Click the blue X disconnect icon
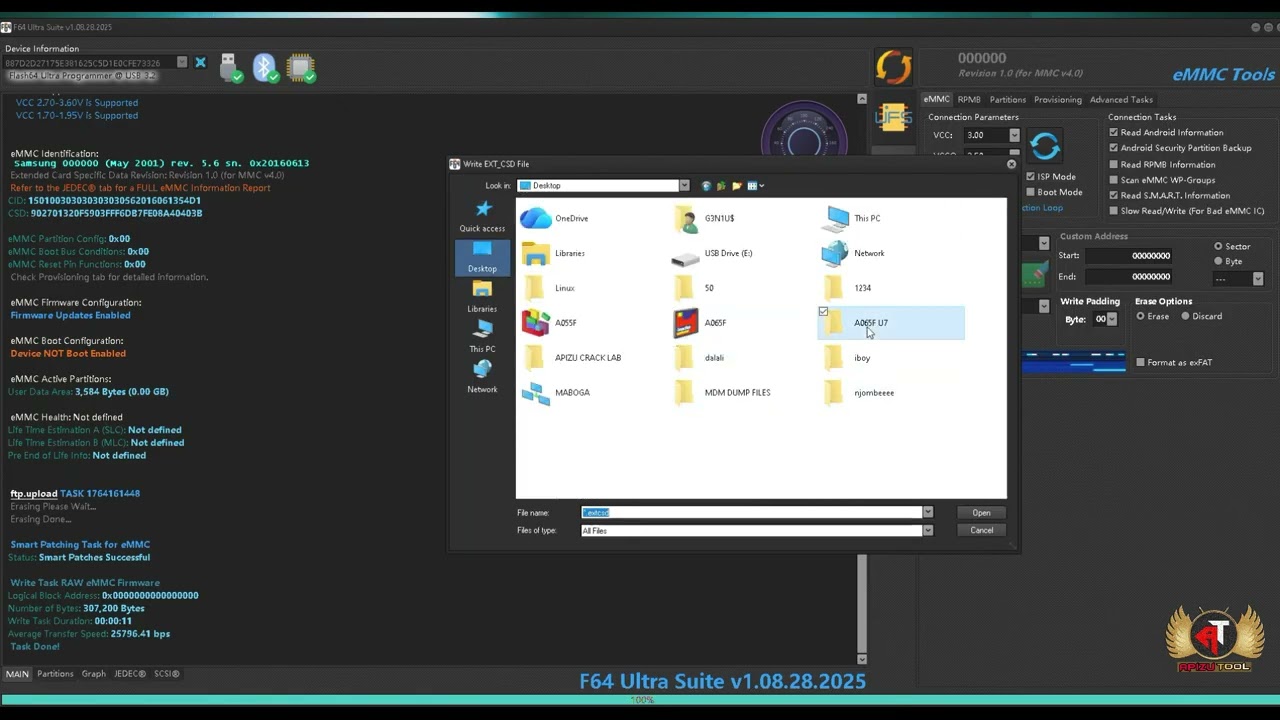 pyautogui.click(x=200, y=62)
